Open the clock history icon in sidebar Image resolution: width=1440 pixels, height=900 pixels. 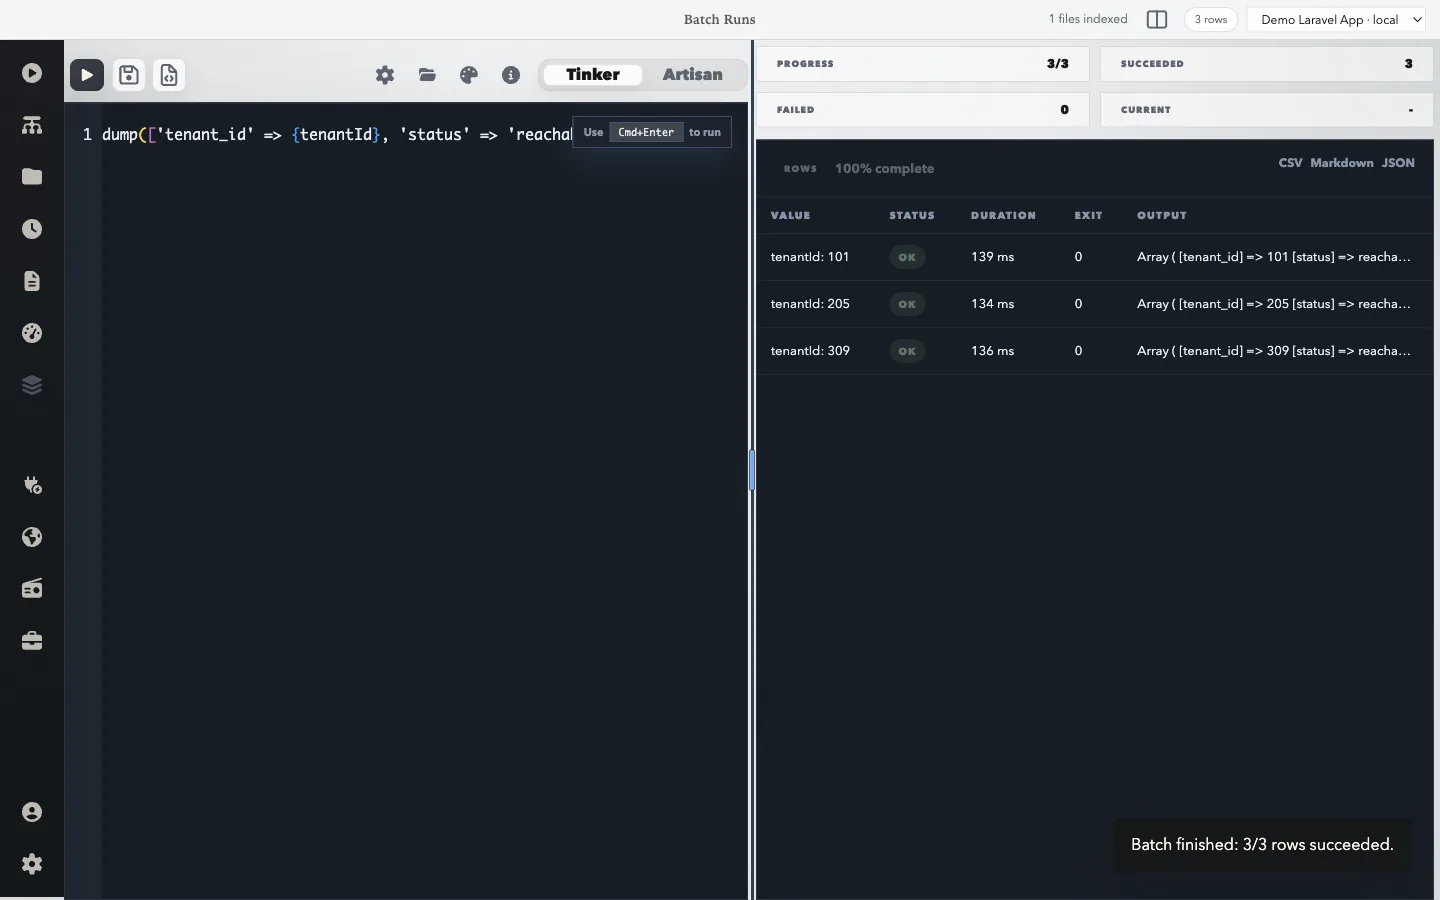point(32,229)
